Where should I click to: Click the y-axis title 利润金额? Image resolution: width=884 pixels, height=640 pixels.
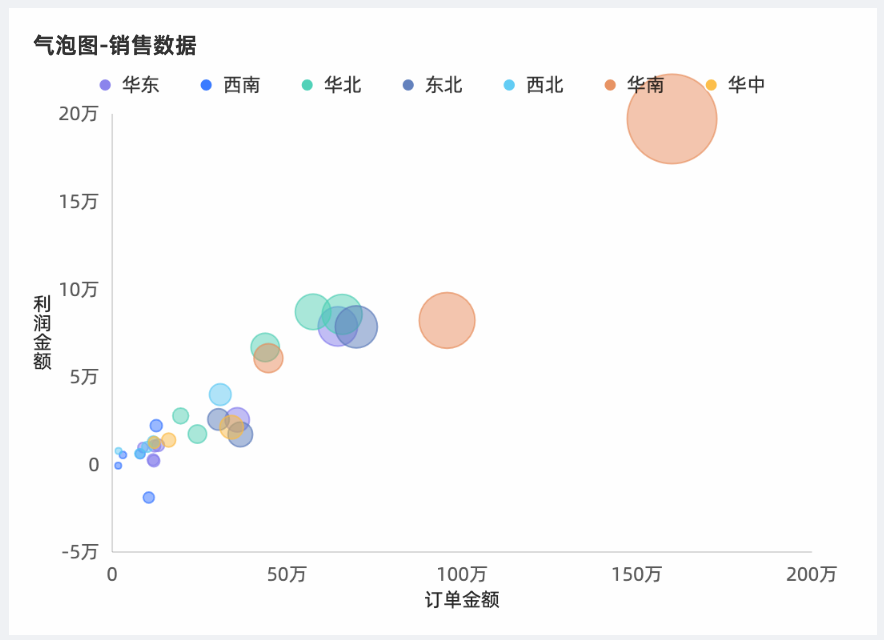pos(42,333)
